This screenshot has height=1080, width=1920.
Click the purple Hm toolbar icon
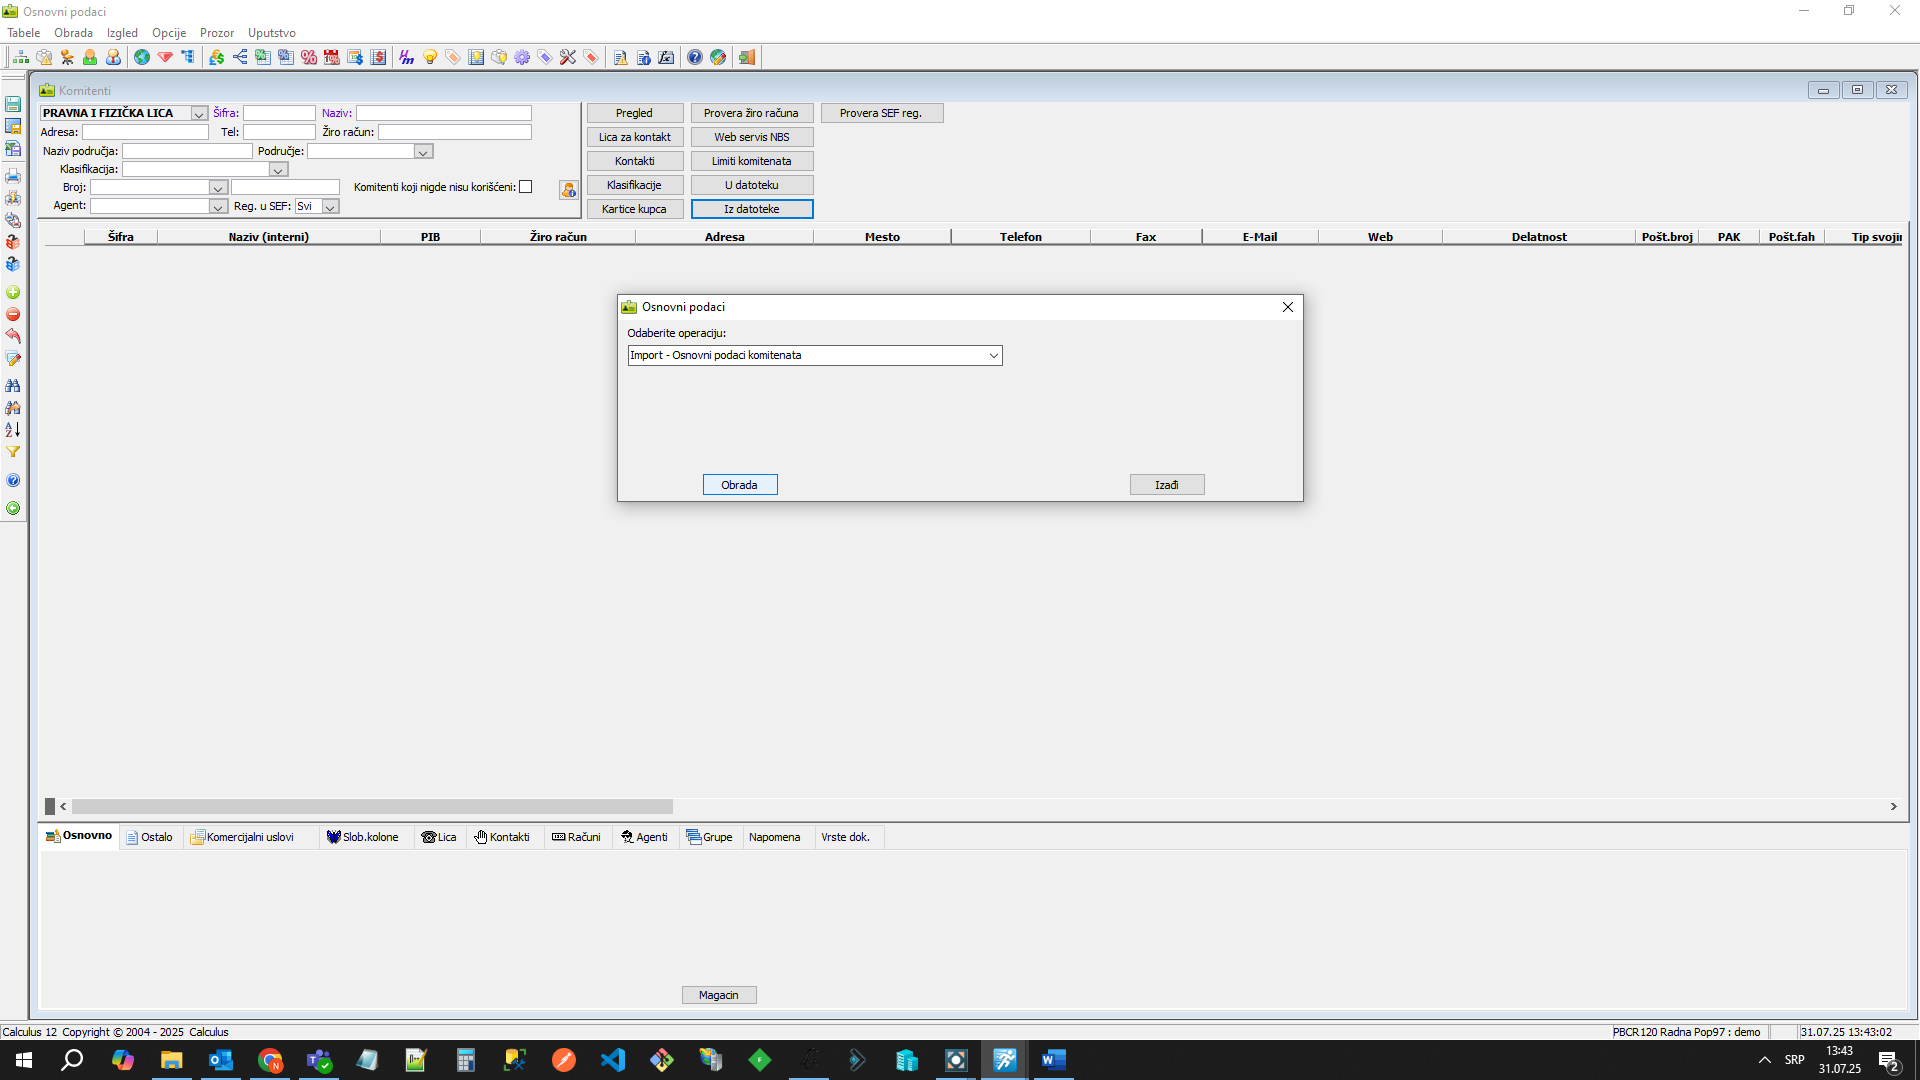[406, 58]
